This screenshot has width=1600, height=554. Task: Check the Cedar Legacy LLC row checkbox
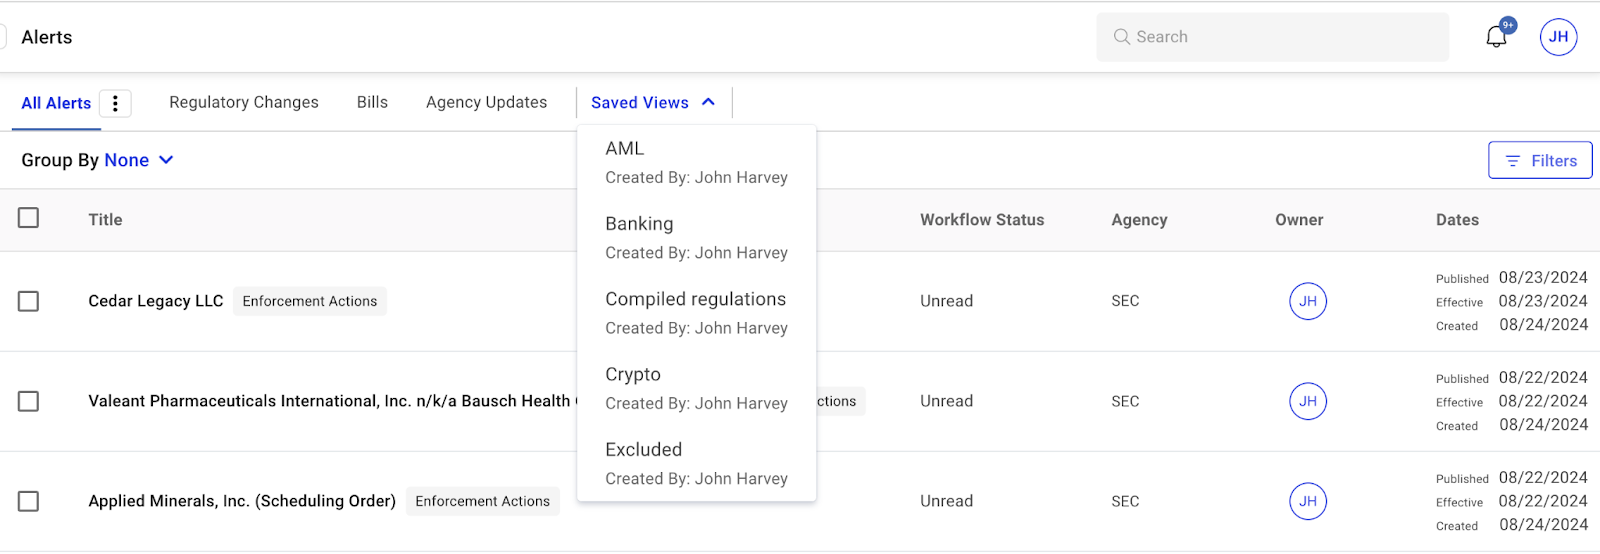(x=28, y=301)
